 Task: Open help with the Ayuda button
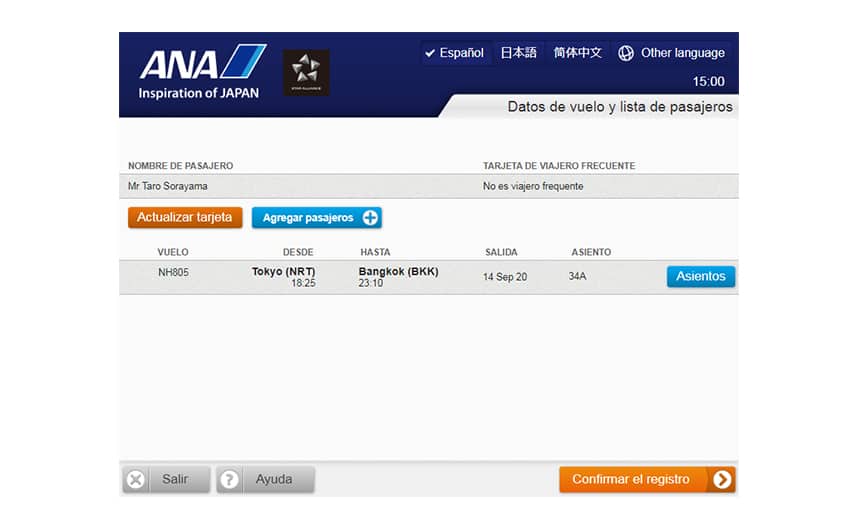click(x=266, y=480)
